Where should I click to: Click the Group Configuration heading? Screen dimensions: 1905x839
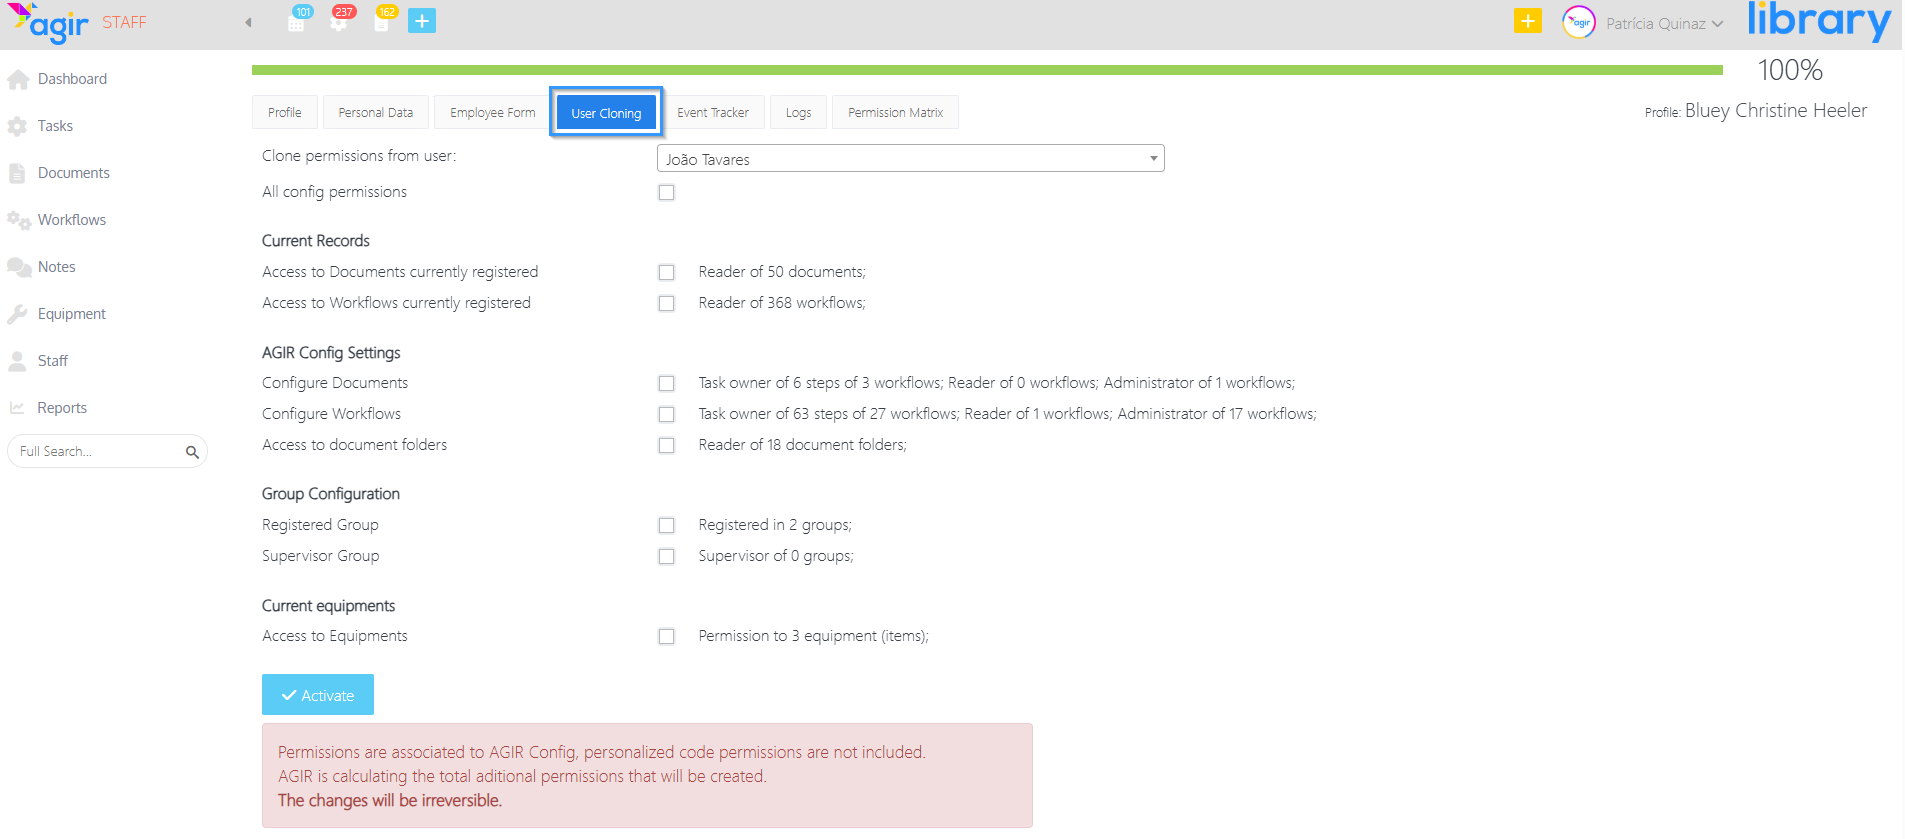pyautogui.click(x=331, y=494)
